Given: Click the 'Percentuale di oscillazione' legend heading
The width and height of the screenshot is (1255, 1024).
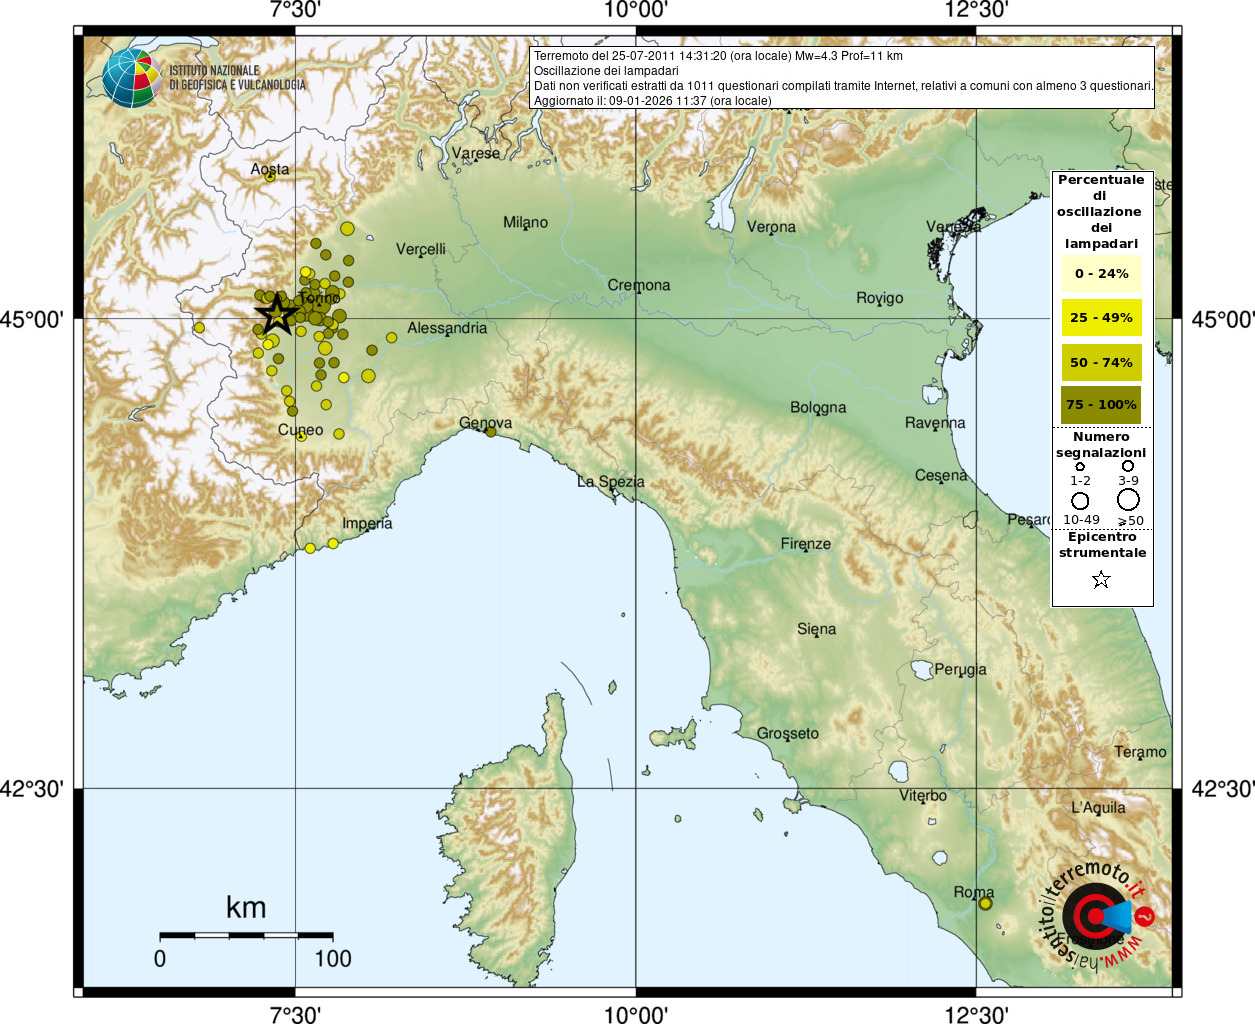Looking at the screenshot, I should pyautogui.click(x=1101, y=212).
